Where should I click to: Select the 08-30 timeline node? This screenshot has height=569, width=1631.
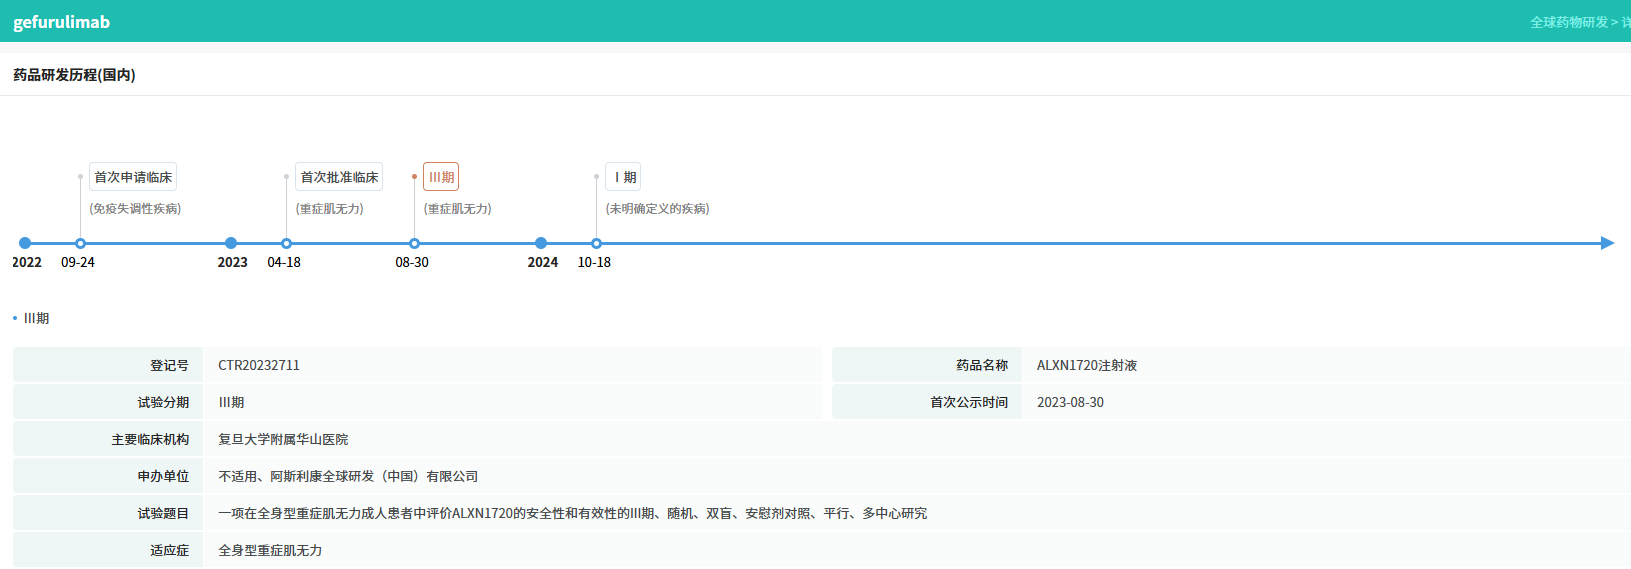(414, 243)
